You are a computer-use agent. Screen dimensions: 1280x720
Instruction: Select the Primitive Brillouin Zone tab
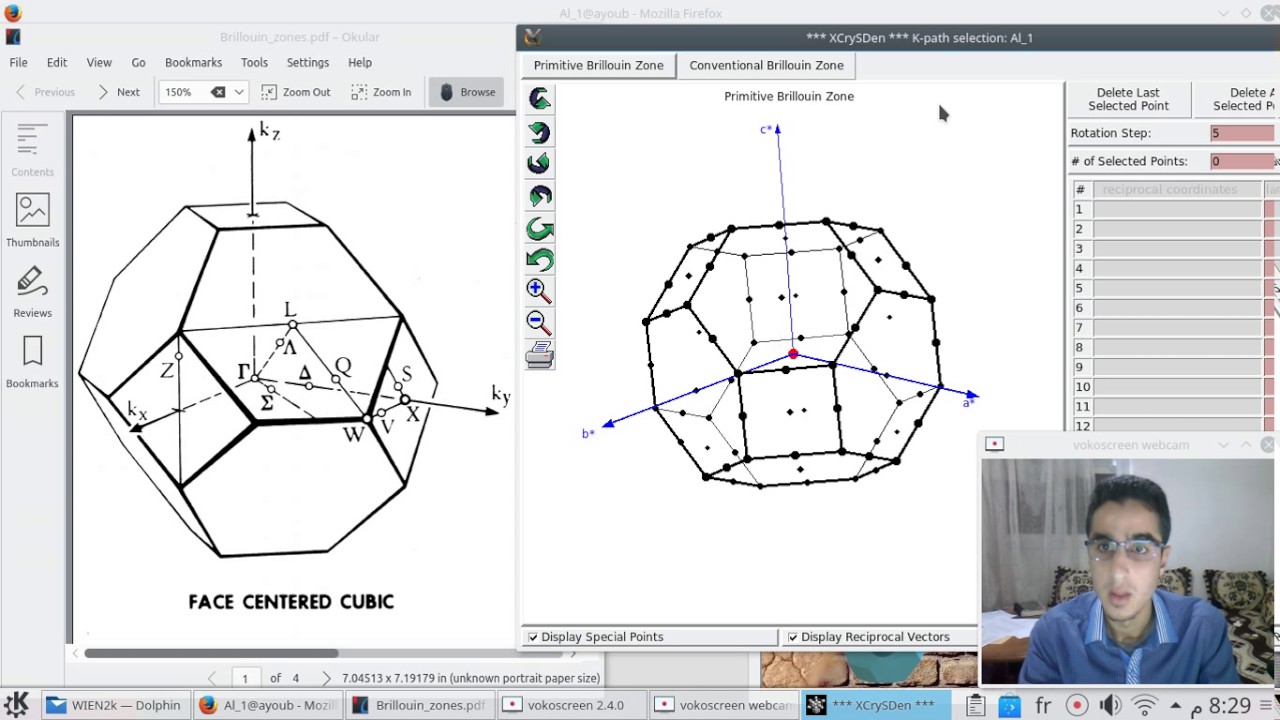pos(598,65)
